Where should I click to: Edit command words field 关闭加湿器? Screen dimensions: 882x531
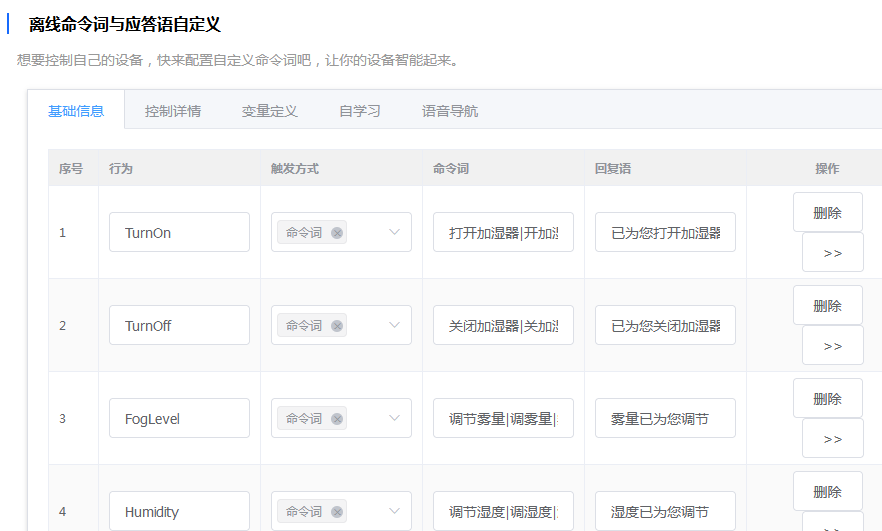click(503, 325)
